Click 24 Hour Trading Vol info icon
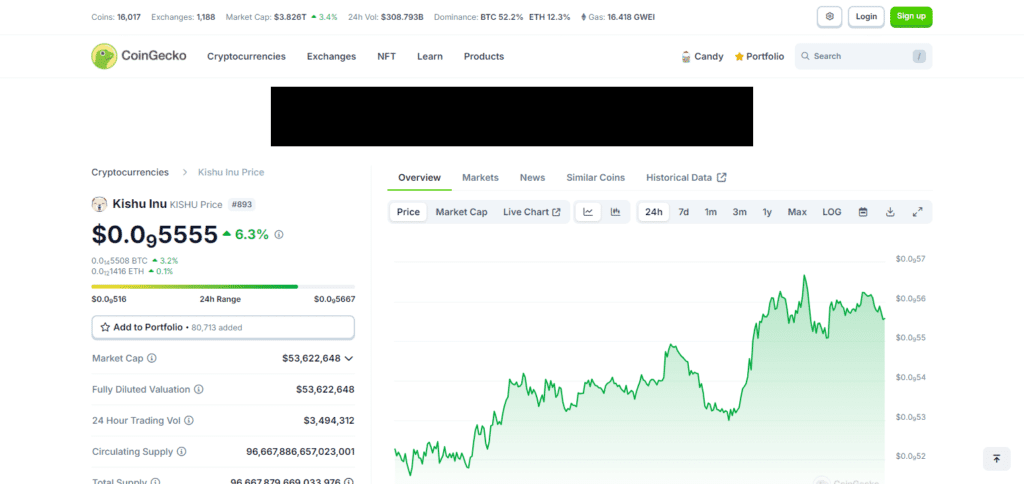This screenshot has height=484, width=1024. click(x=189, y=421)
